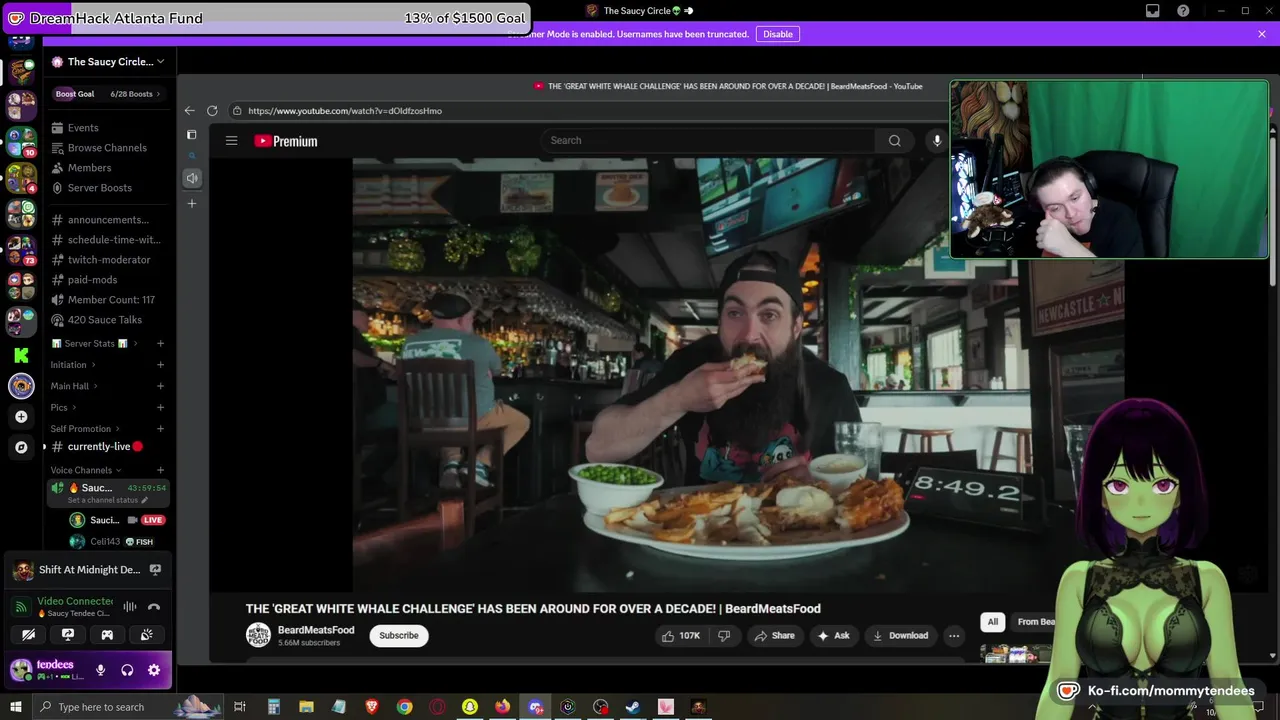Expand the Pics category
The width and height of the screenshot is (1280, 720).
click(x=64, y=408)
